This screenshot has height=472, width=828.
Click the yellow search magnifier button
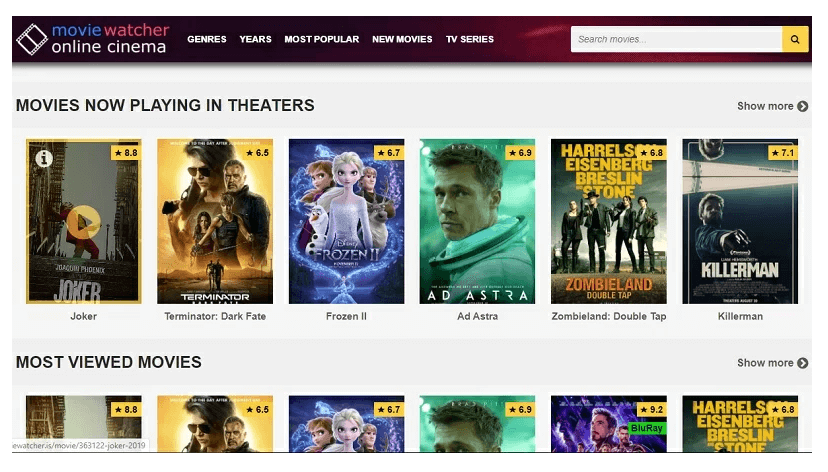tap(795, 39)
